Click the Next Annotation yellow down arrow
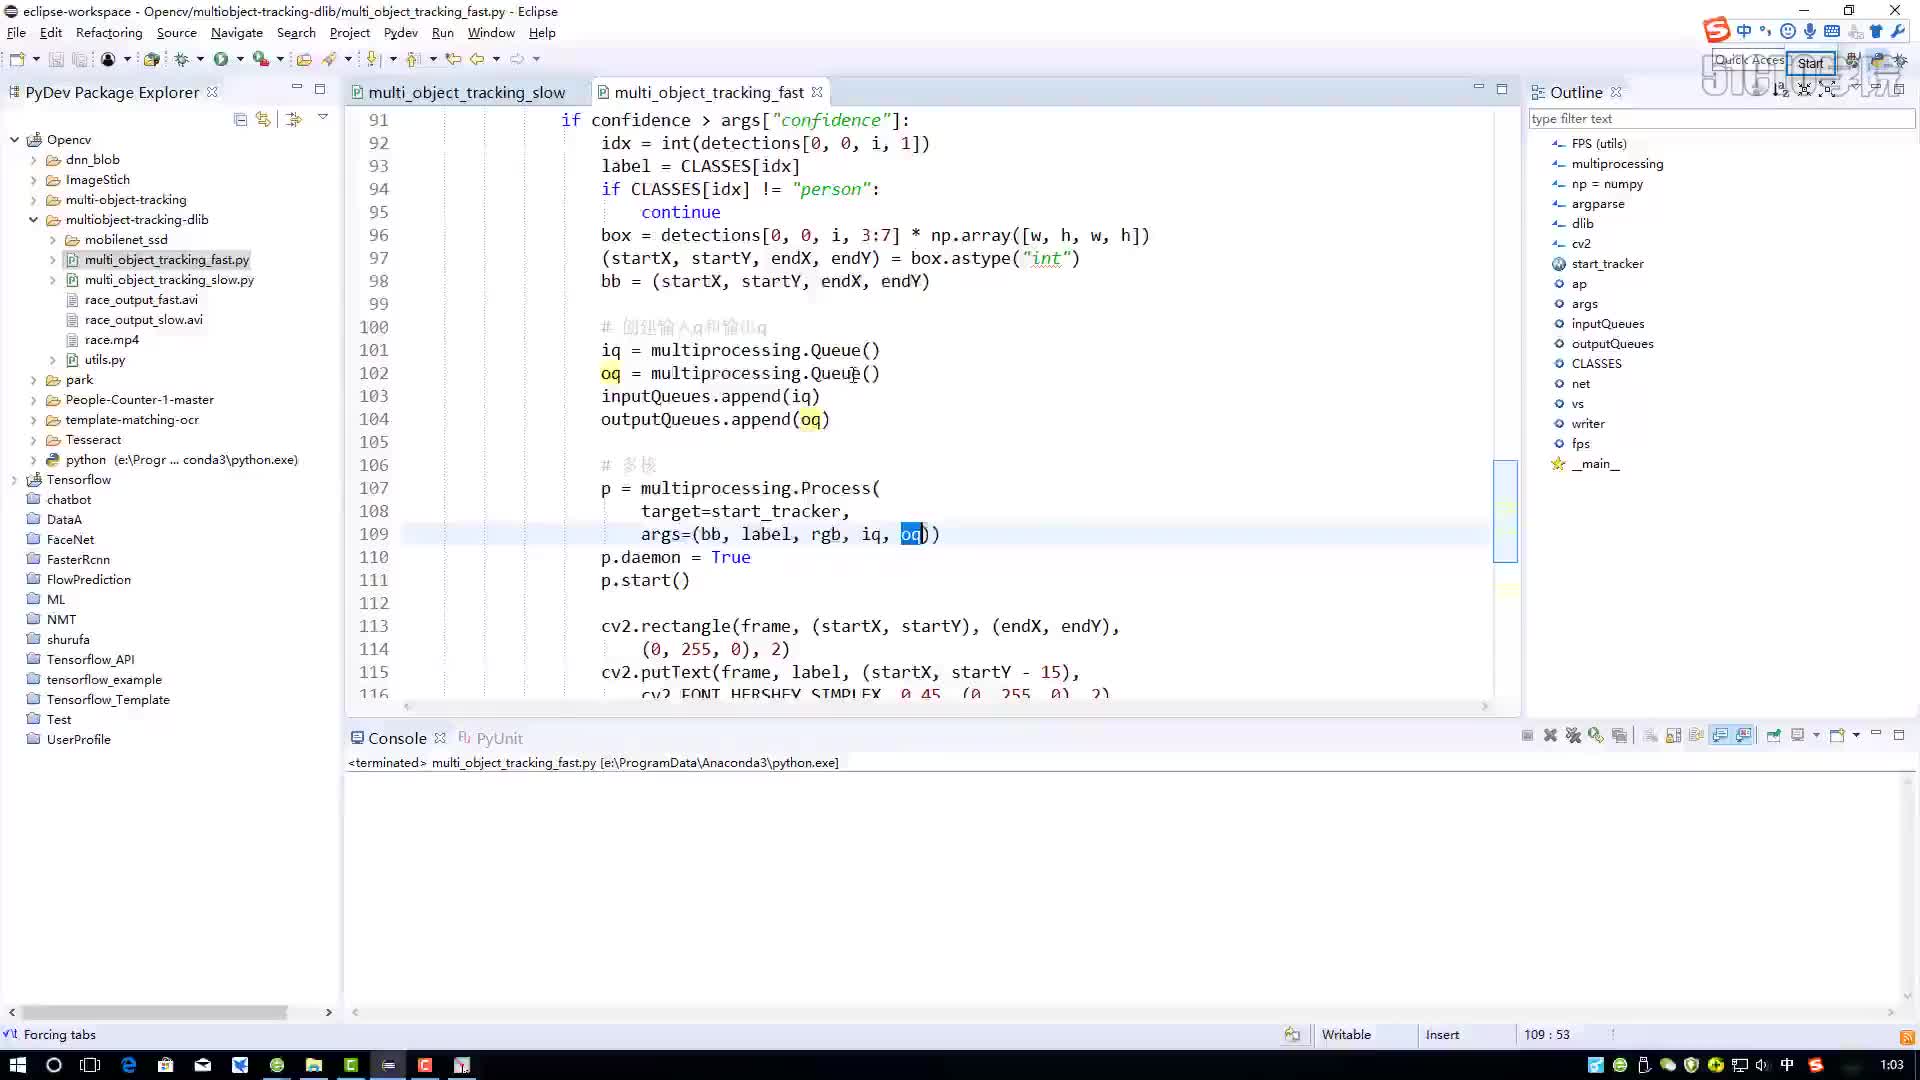 point(373,59)
